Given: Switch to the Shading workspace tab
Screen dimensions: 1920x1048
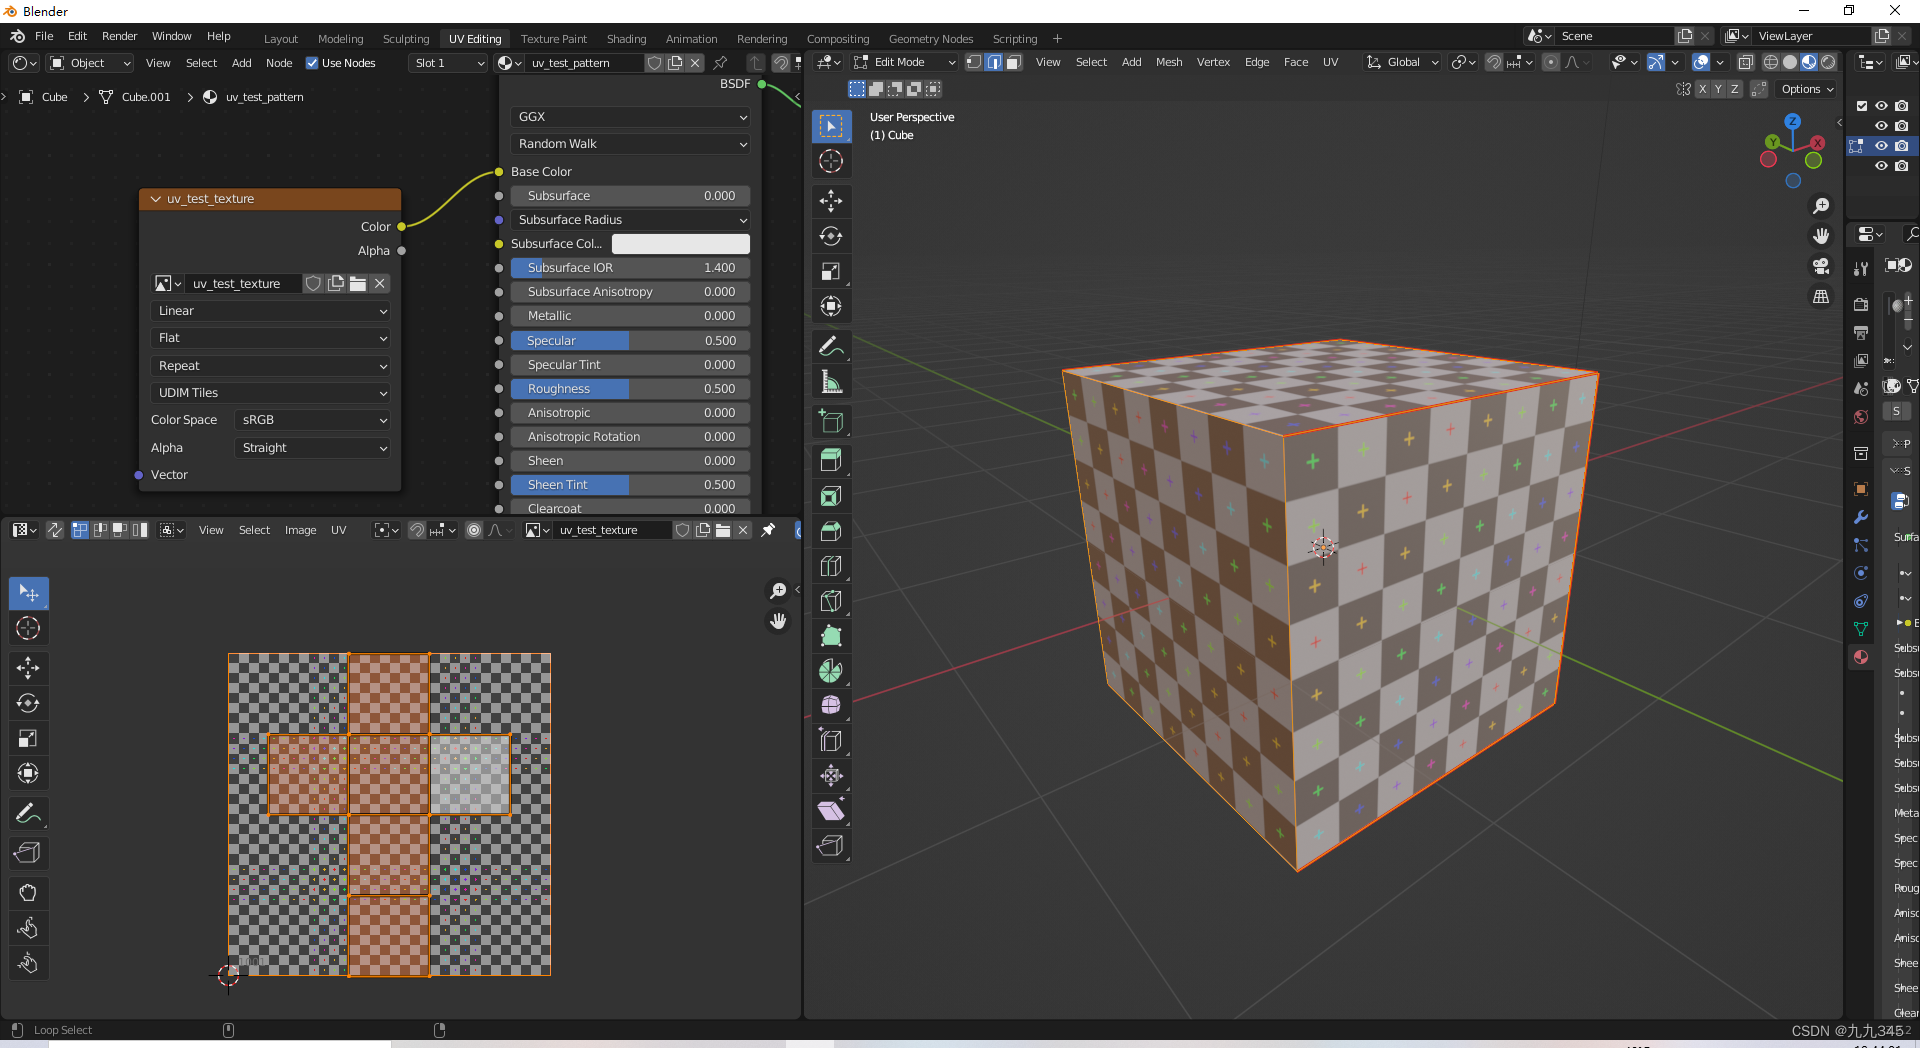Looking at the screenshot, I should click(x=626, y=39).
